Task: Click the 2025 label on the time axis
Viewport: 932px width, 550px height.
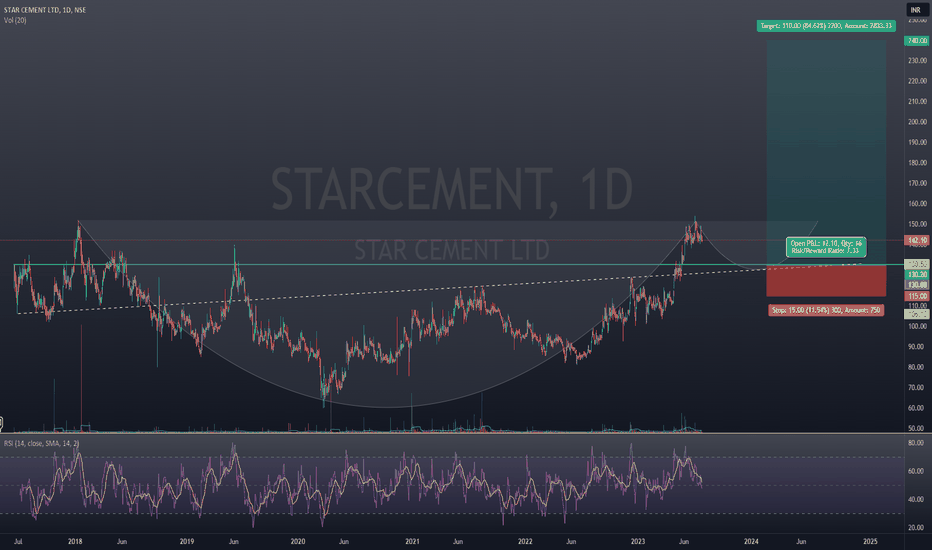Action: [x=870, y=542]
